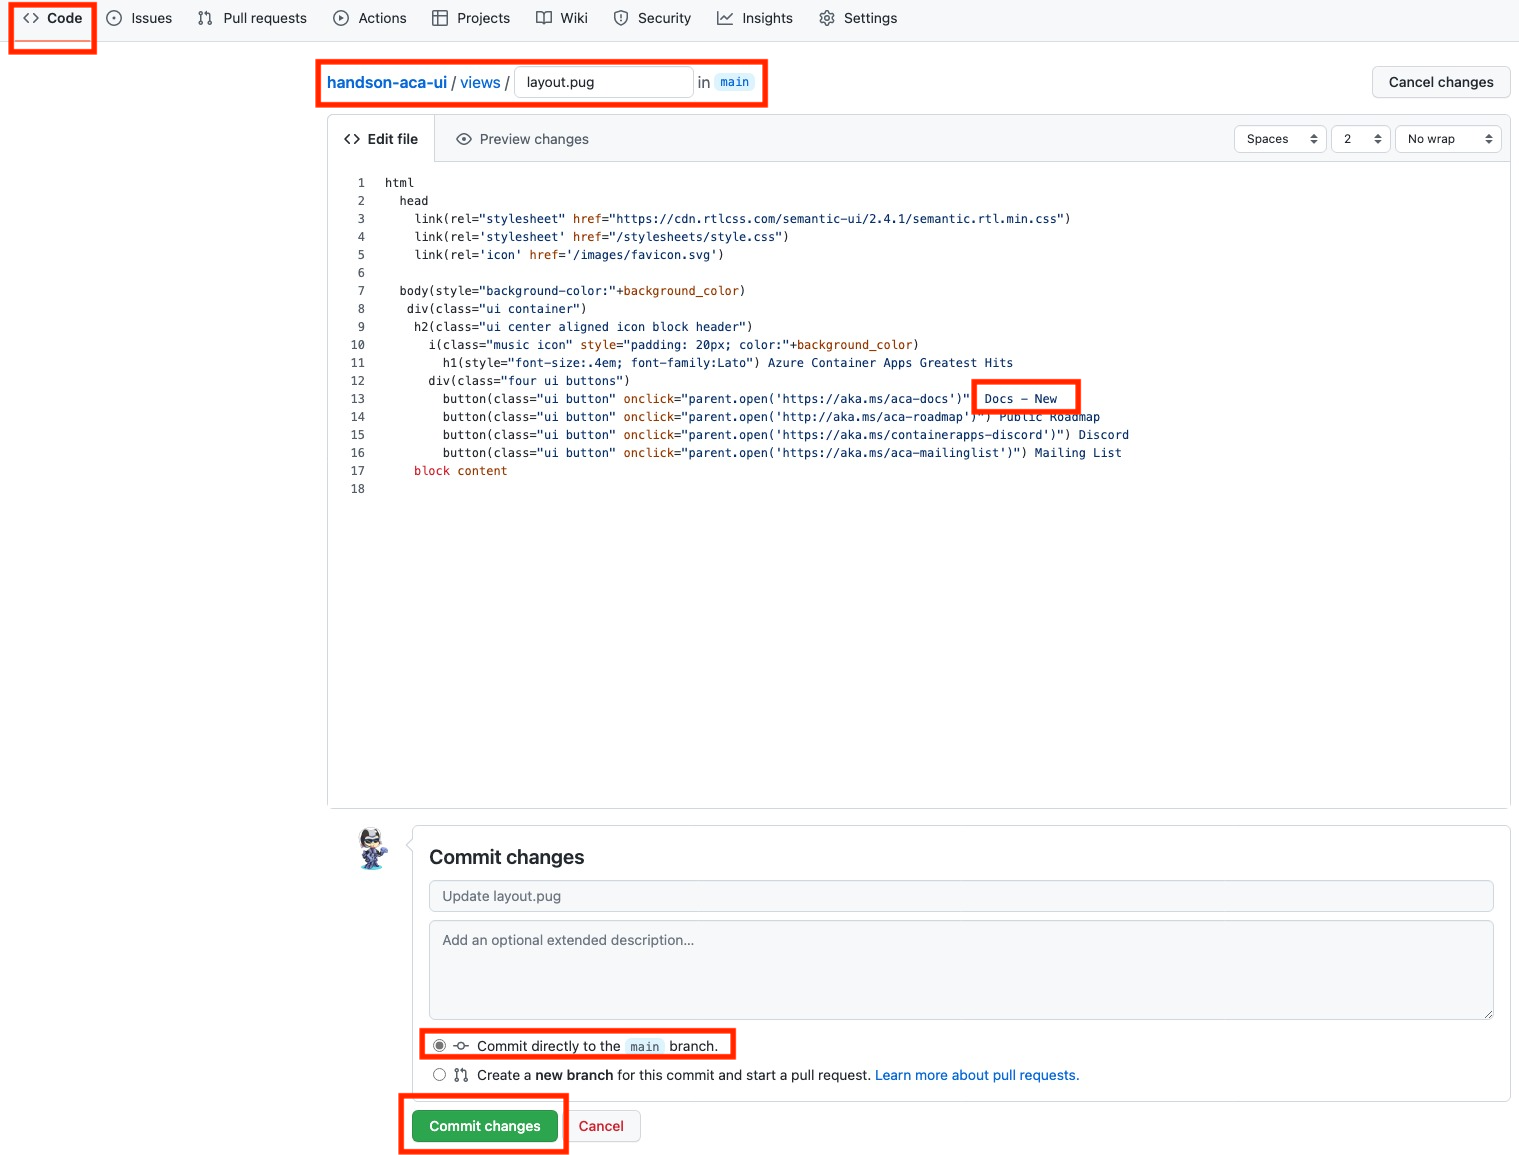This screenshot has height=1159, width=1519.
Task: Open the Security tab
Action: (x=652, y=18)
